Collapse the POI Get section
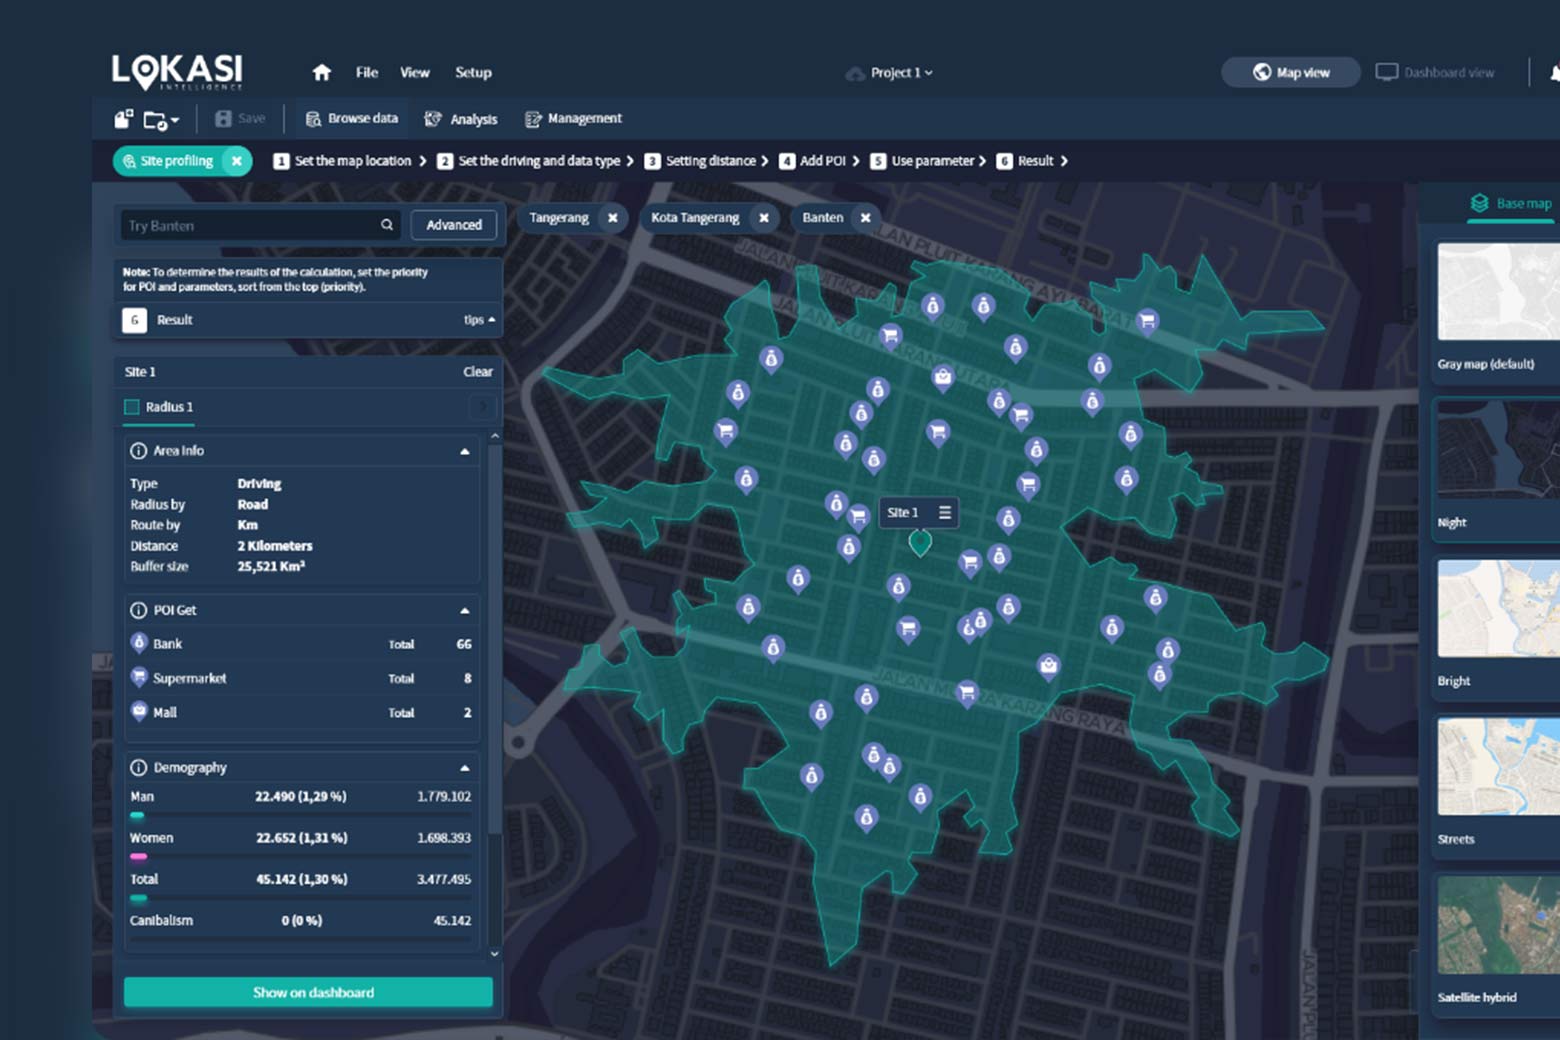The width and height of the screenshot is (1560, 1040). tap(465, 611)
